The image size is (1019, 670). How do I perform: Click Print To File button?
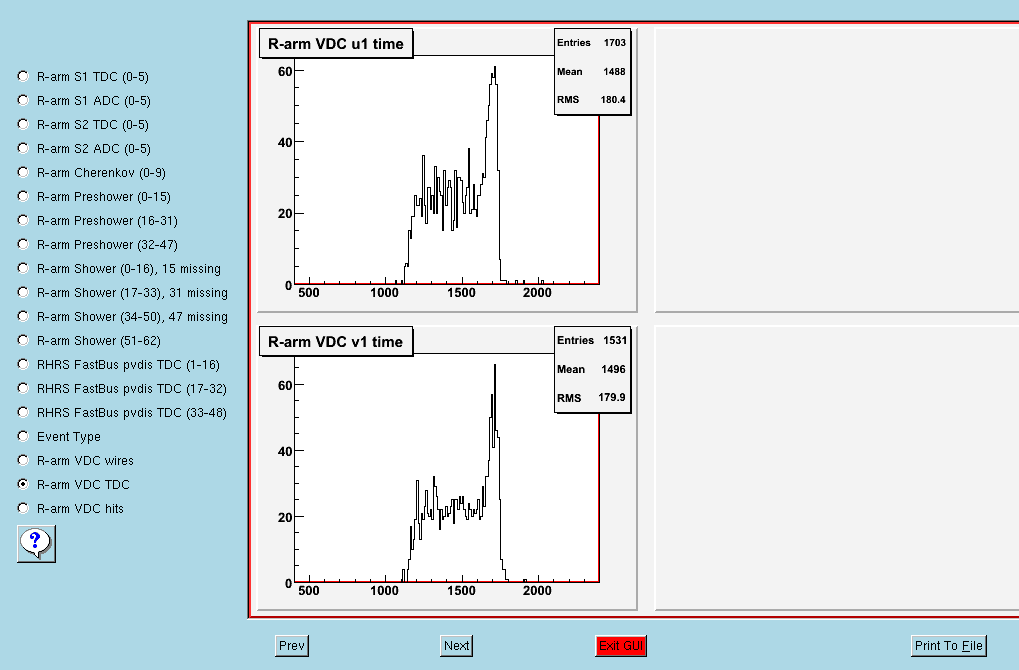pos(949,646)
